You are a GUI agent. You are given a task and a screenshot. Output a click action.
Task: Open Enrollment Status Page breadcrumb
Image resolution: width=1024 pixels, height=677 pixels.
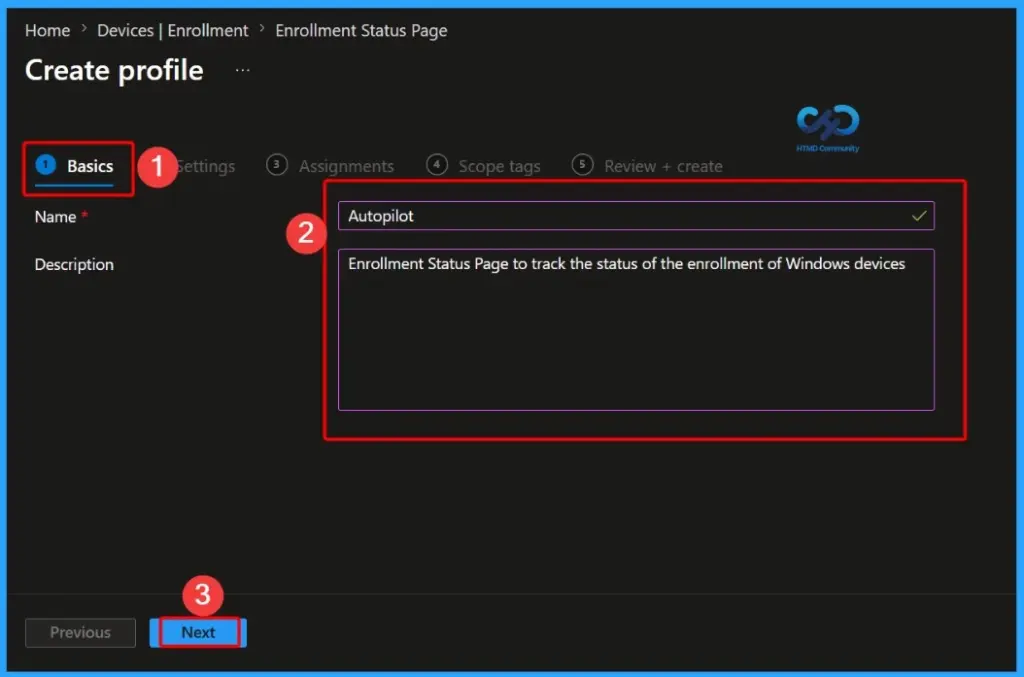tap(361, 31)
